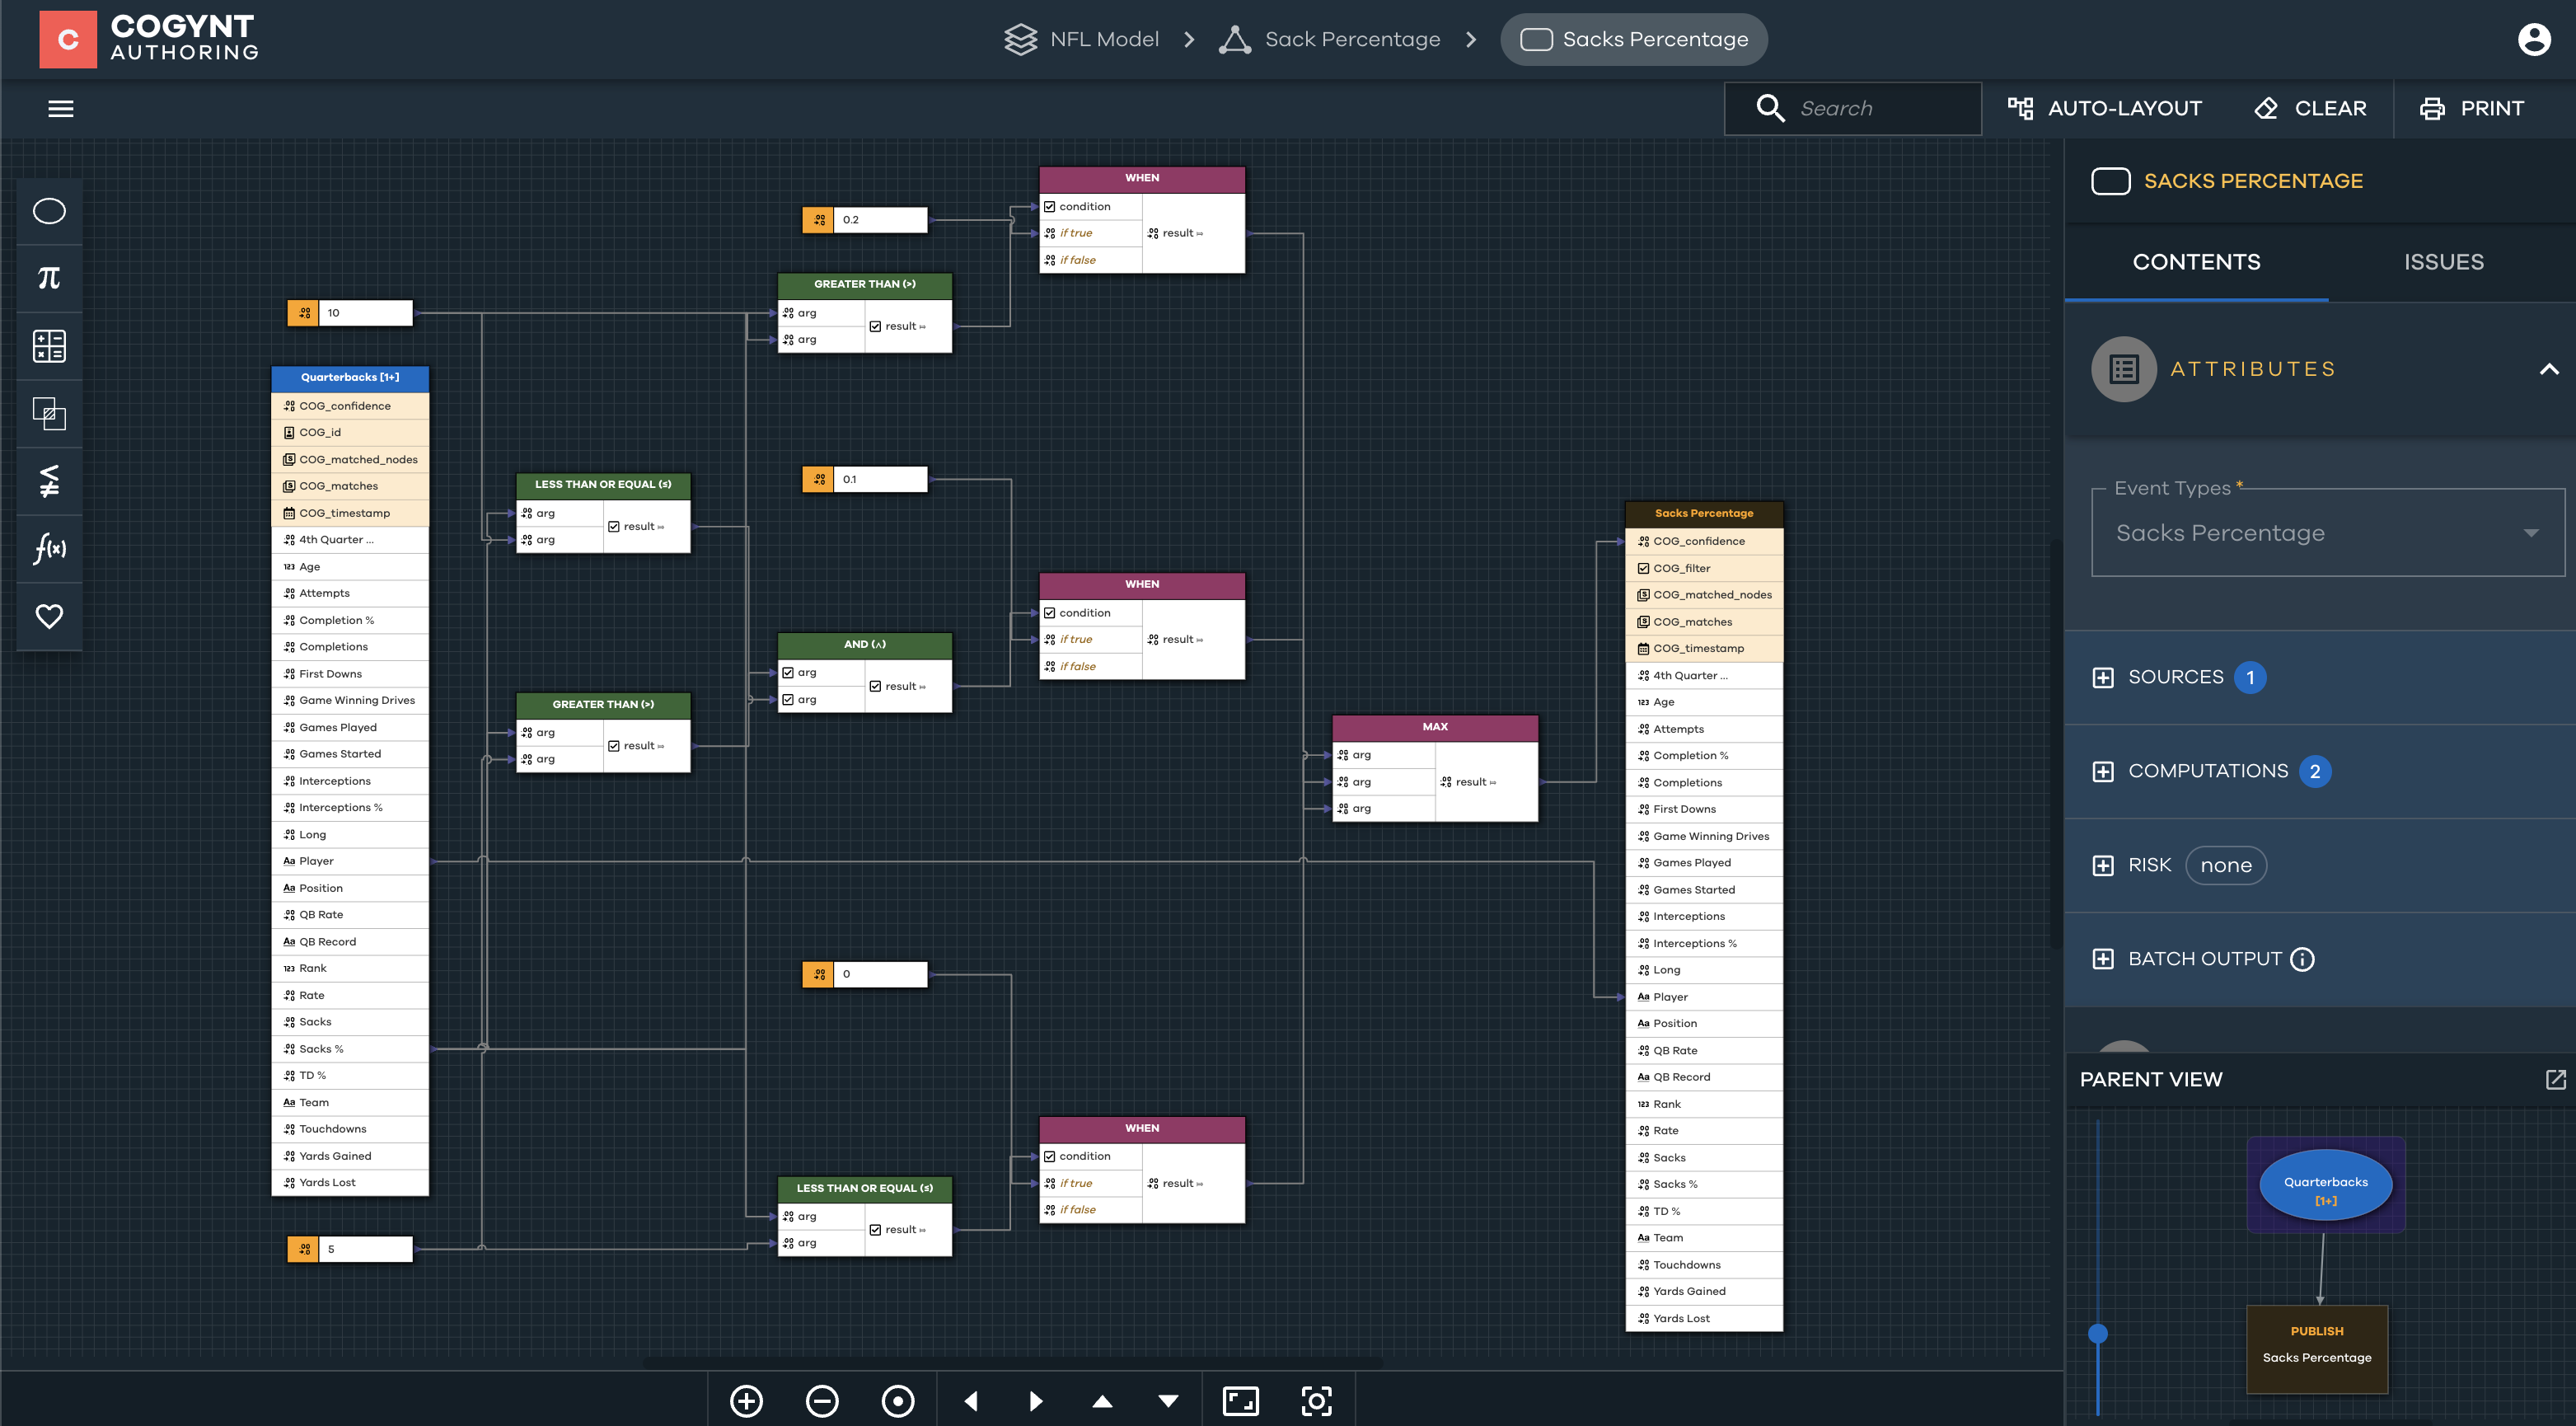Viewport: 2576px width, 1426px height.
Task: Collapse the Attributes section chevron
Action: click(x=2548, y=369)
